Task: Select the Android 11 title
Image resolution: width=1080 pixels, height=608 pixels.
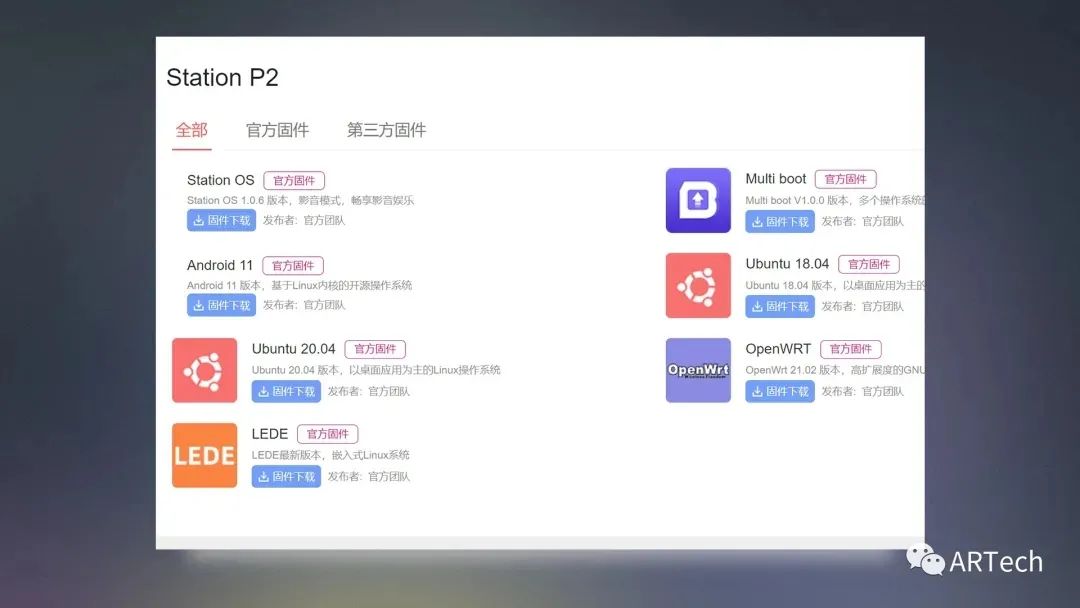Action: (x=220, y=265)
